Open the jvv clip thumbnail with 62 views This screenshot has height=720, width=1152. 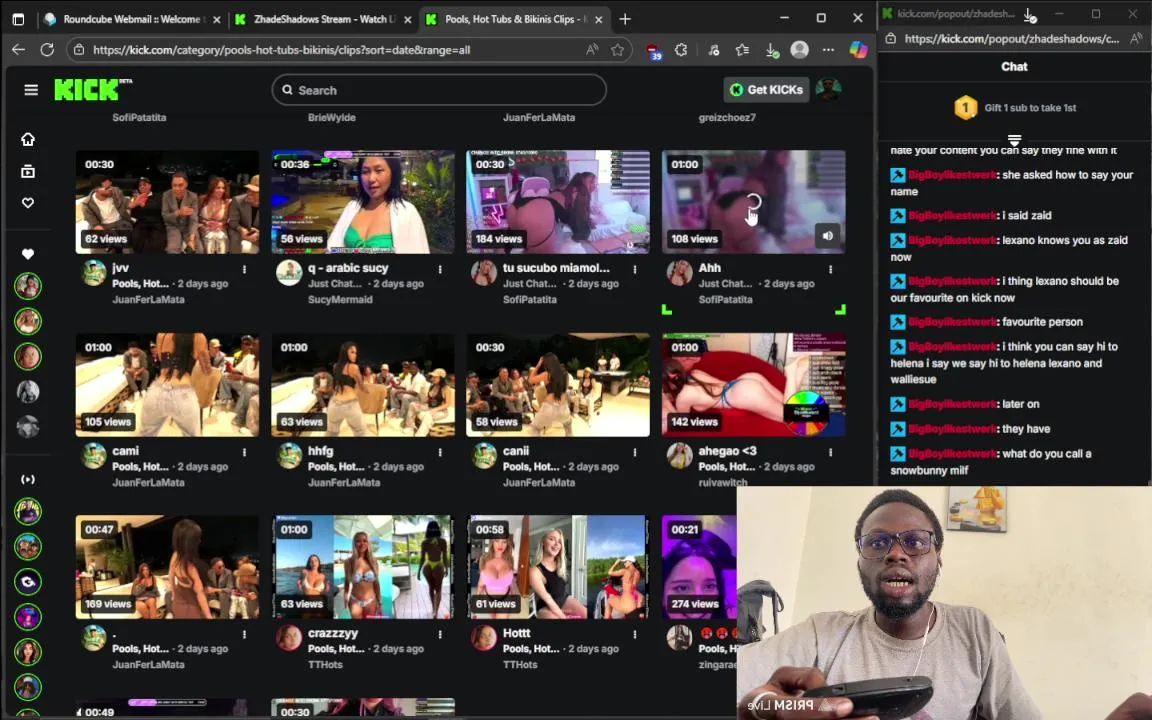(x=167, y=202)
